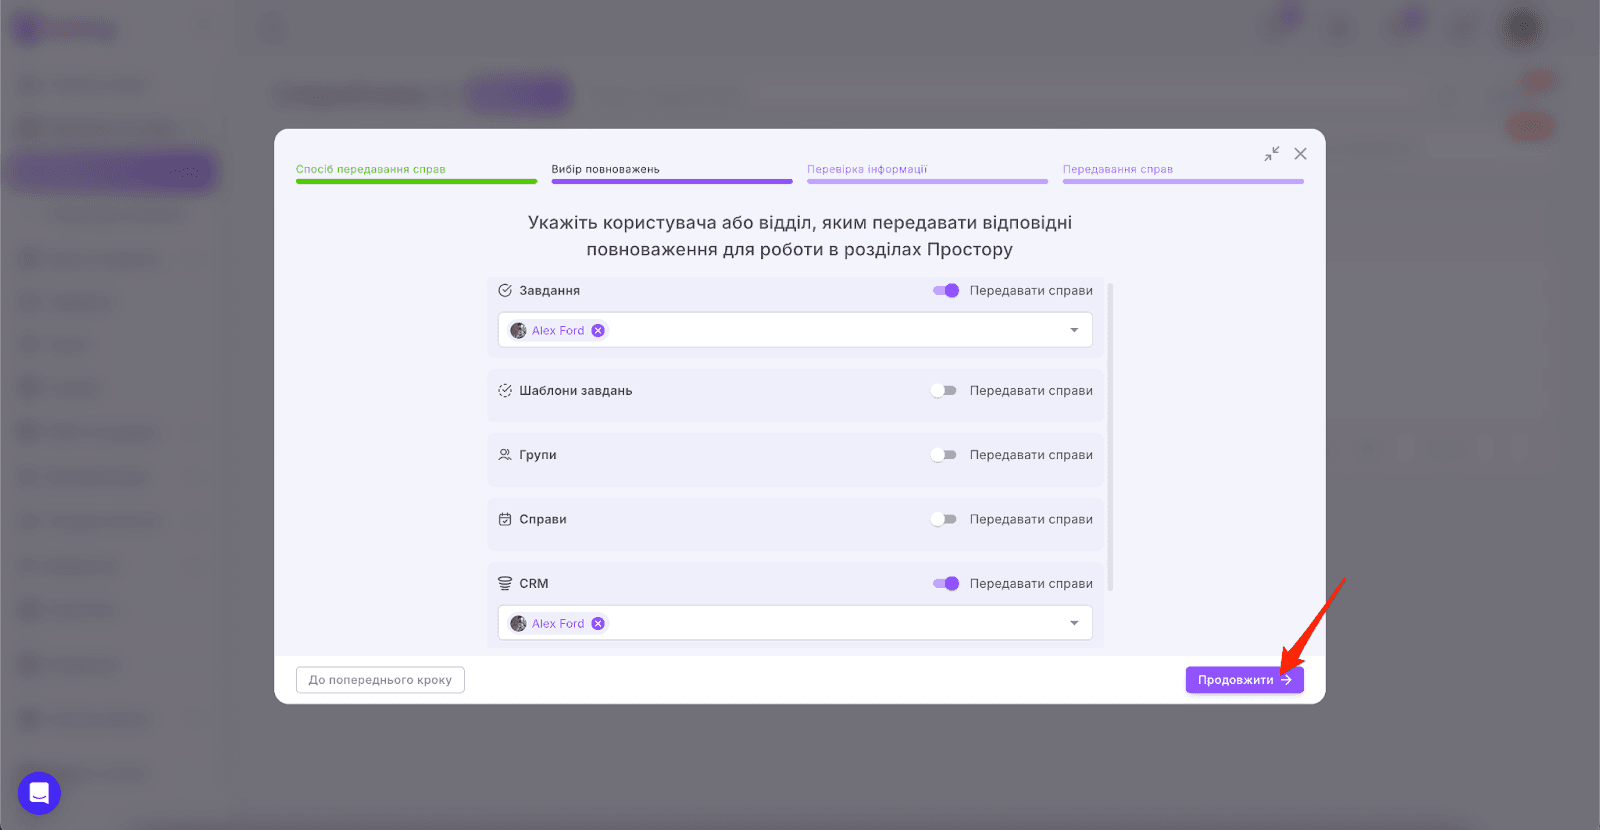1600x830 pixels.
Task: Click the CRM stack icon
Action: [505, 584]
